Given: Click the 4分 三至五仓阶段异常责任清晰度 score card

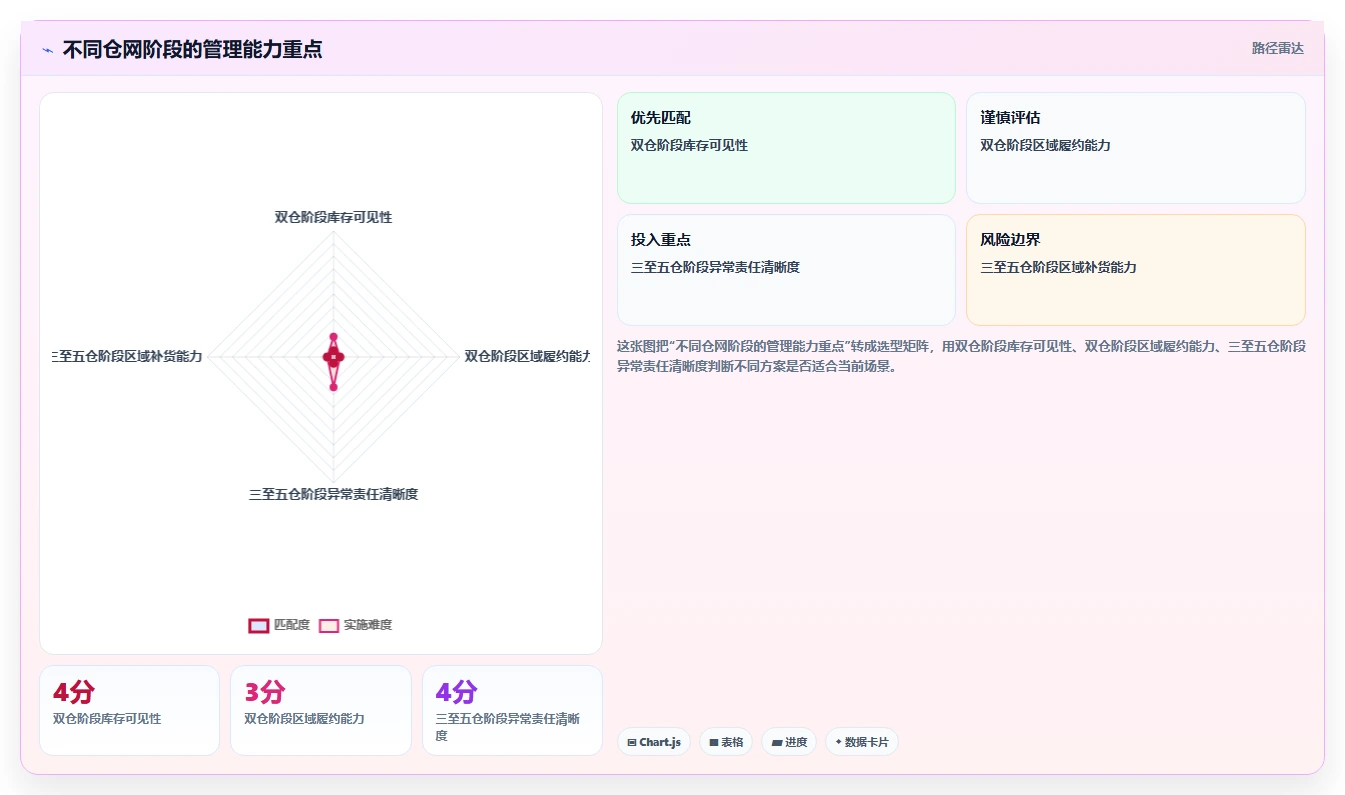Looking at the screenshot, I should tap(512, 710).
